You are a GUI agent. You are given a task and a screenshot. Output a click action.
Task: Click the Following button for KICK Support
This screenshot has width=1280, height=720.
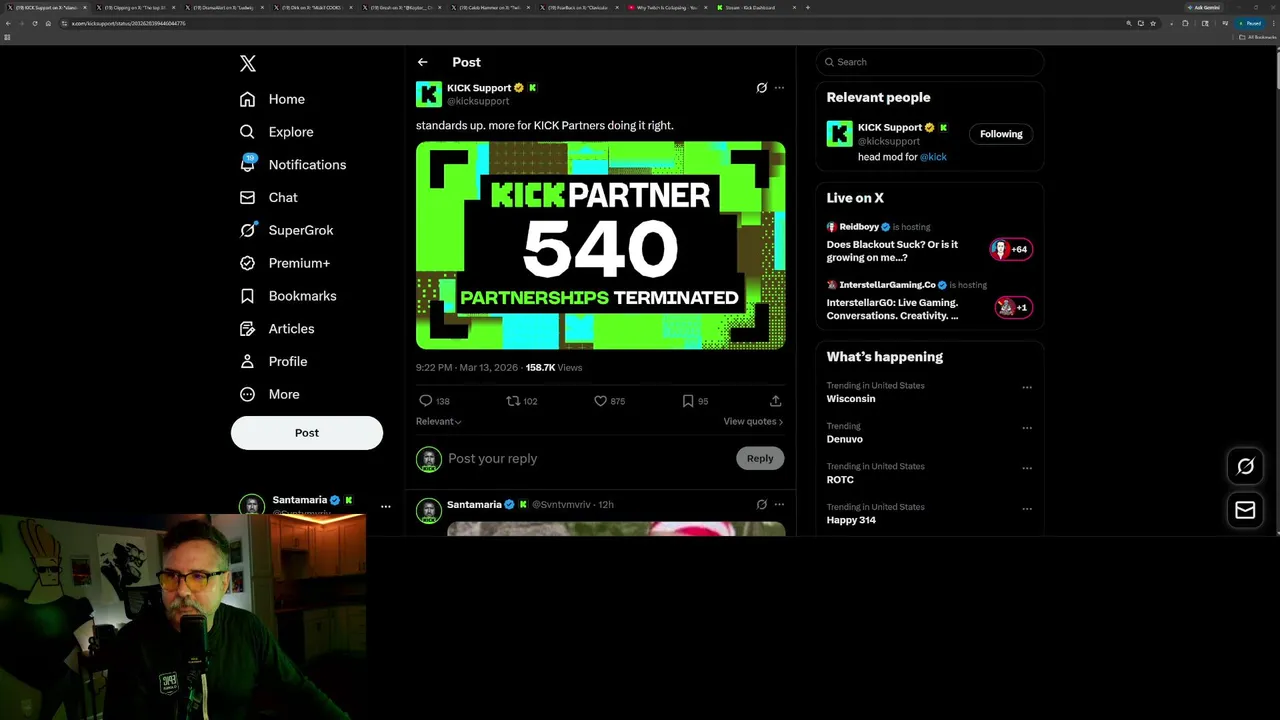pyautogui.click(x=1001, y=134)
